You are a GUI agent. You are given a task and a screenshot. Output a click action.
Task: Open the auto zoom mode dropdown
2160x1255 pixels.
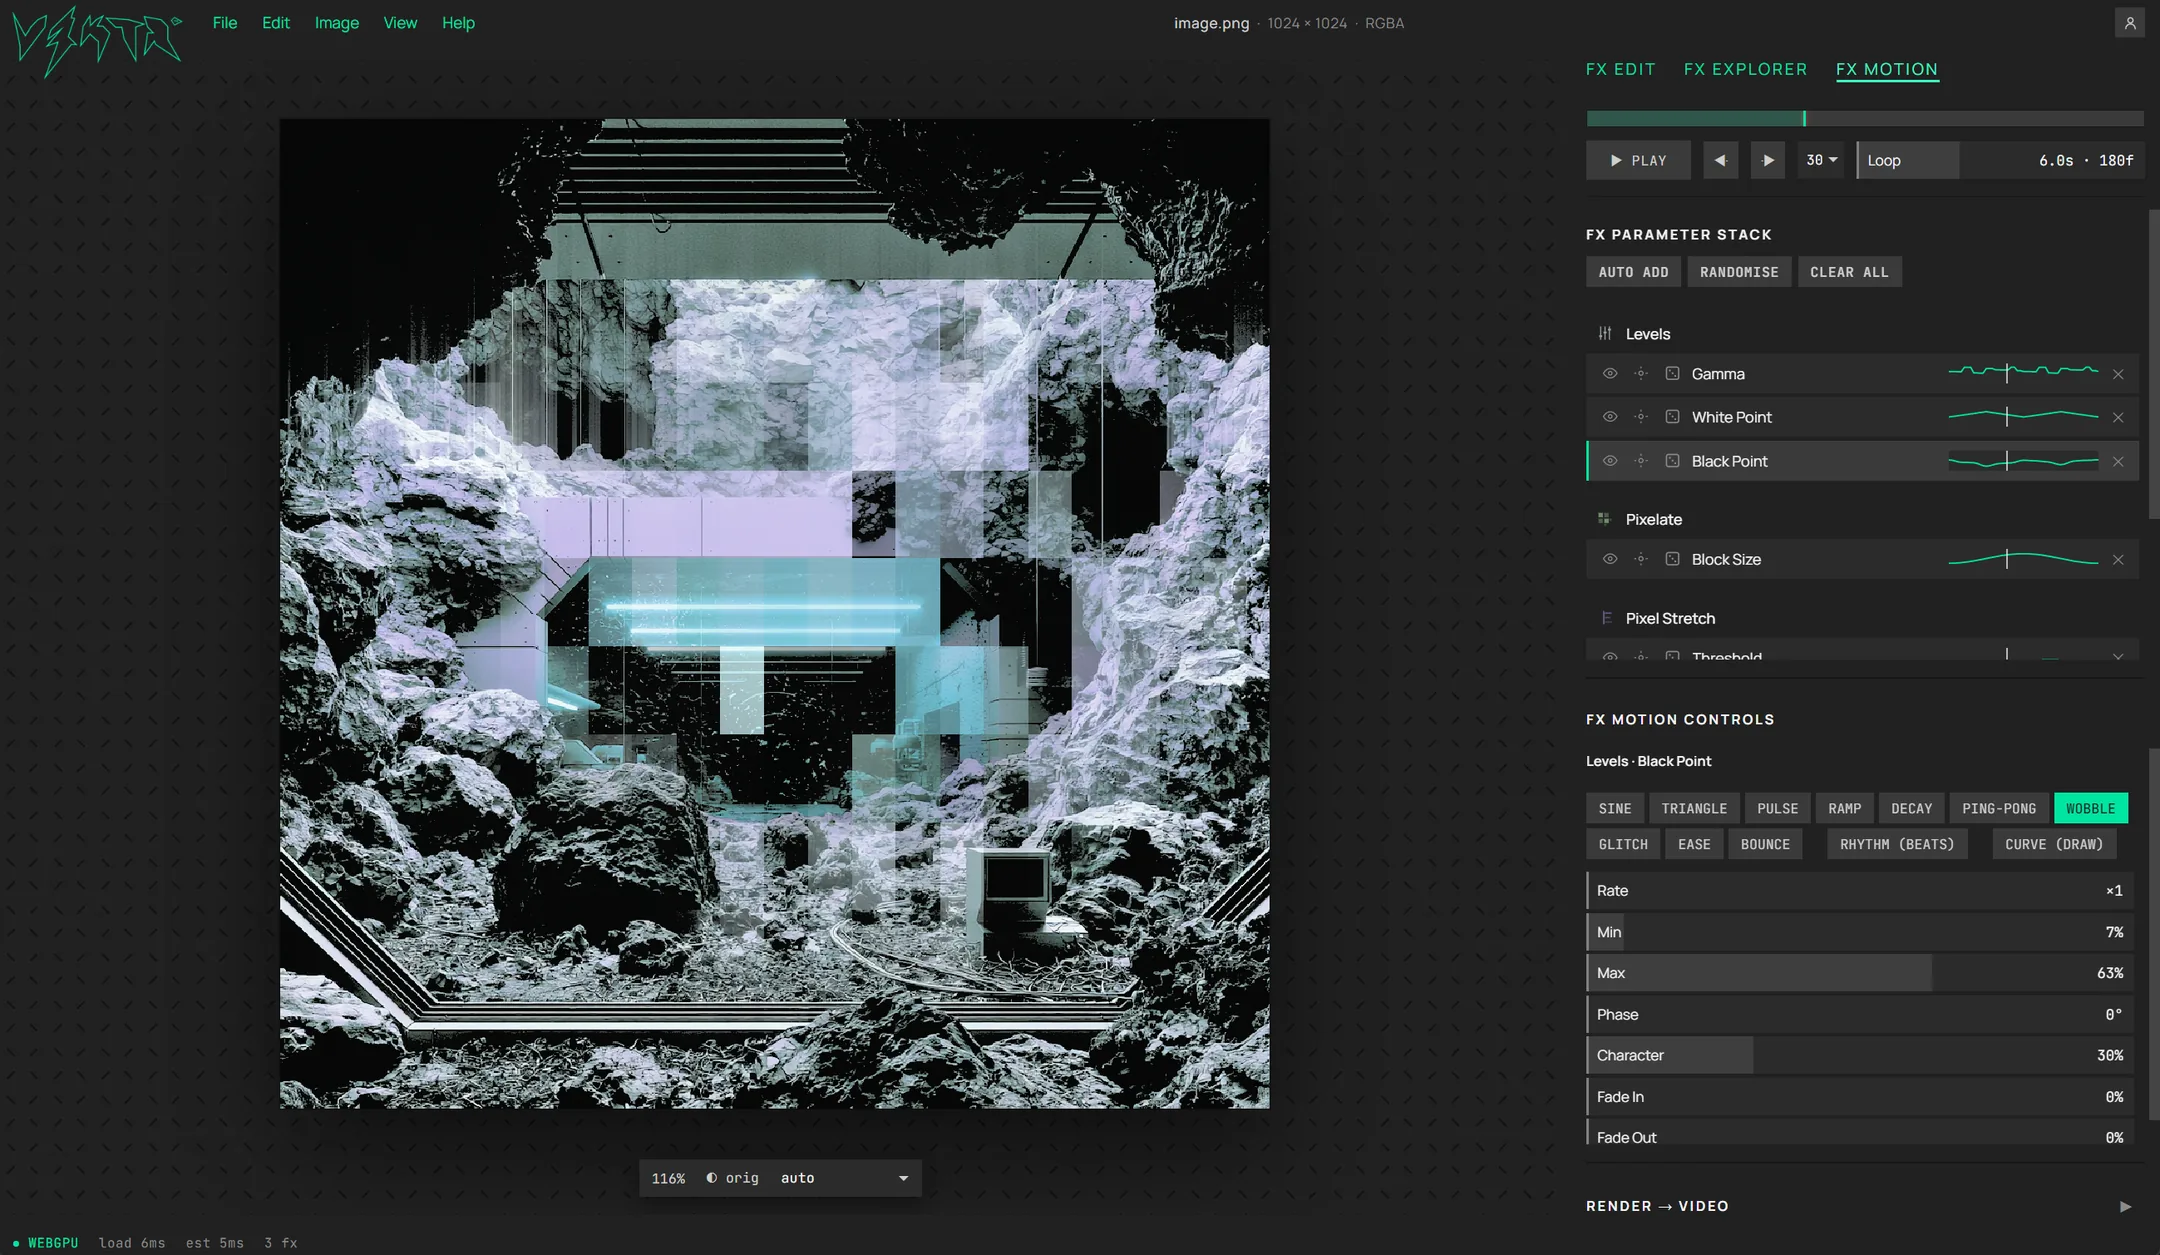point(845,1178)
